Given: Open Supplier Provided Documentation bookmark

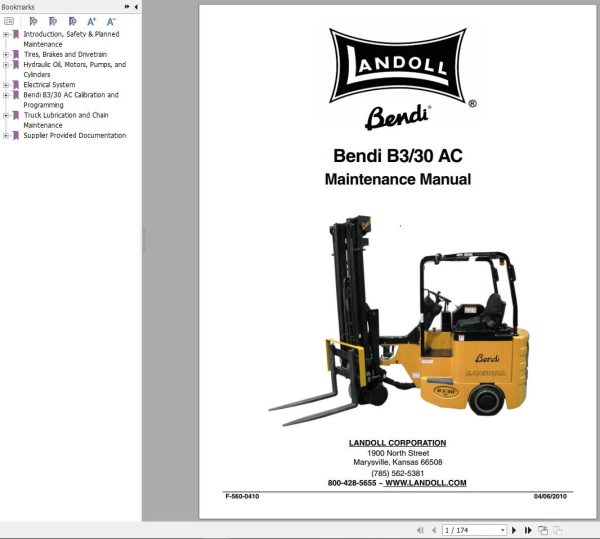Looking at the screenshot, I should (75, 135).
